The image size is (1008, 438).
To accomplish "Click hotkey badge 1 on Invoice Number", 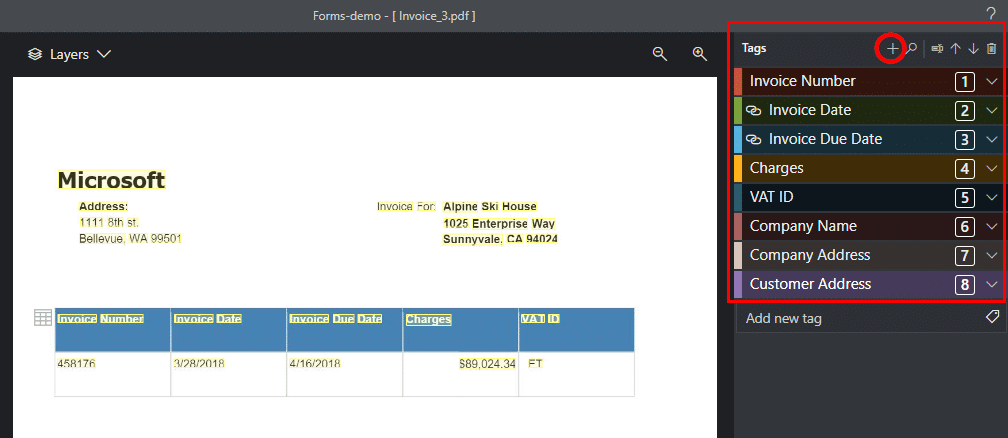I will click(x=964, y=82).
